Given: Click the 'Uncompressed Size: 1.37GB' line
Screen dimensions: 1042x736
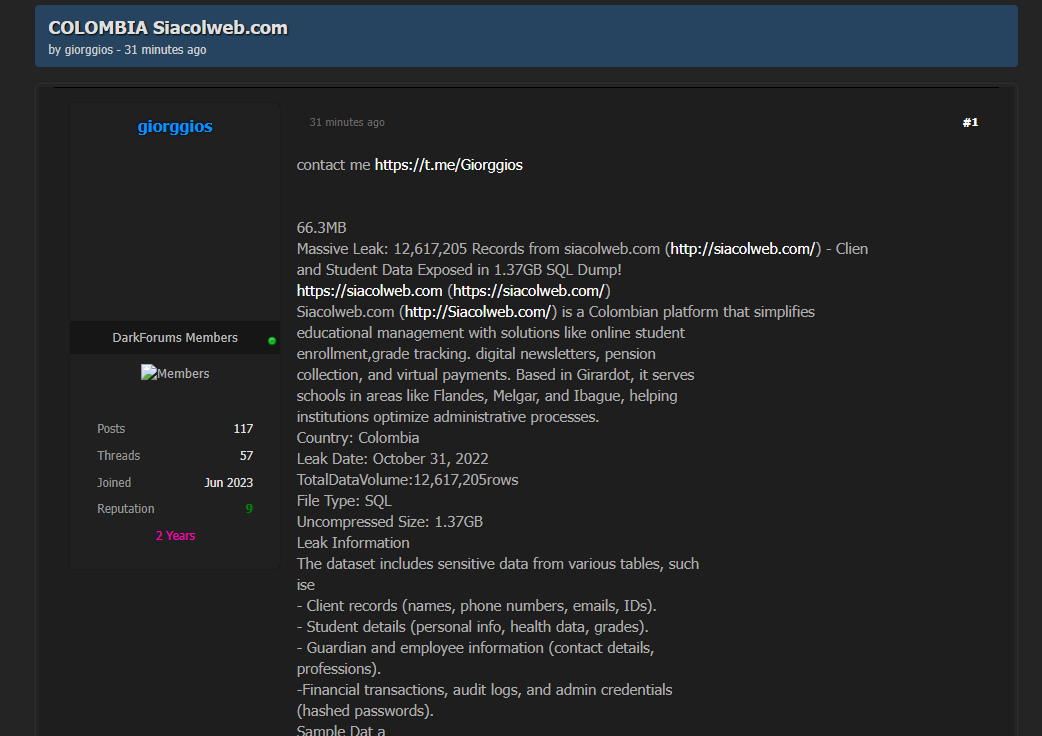Looking at the screenshot, I should pyautogui.click(x=390, y=522).
